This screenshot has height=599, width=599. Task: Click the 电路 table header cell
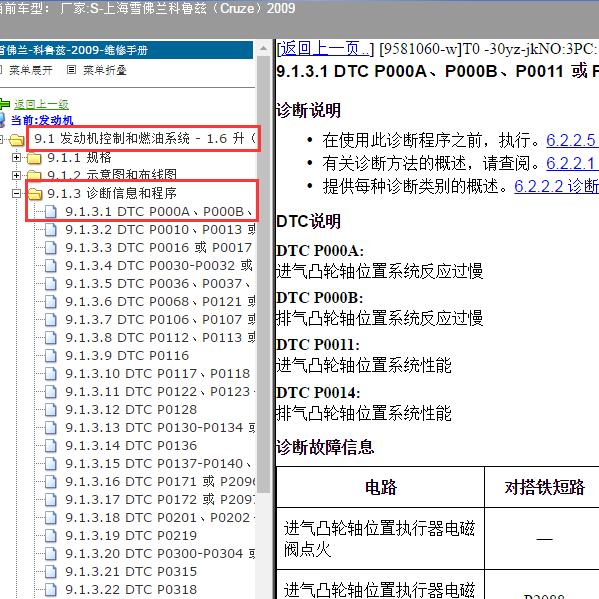(x=380, y=487)
